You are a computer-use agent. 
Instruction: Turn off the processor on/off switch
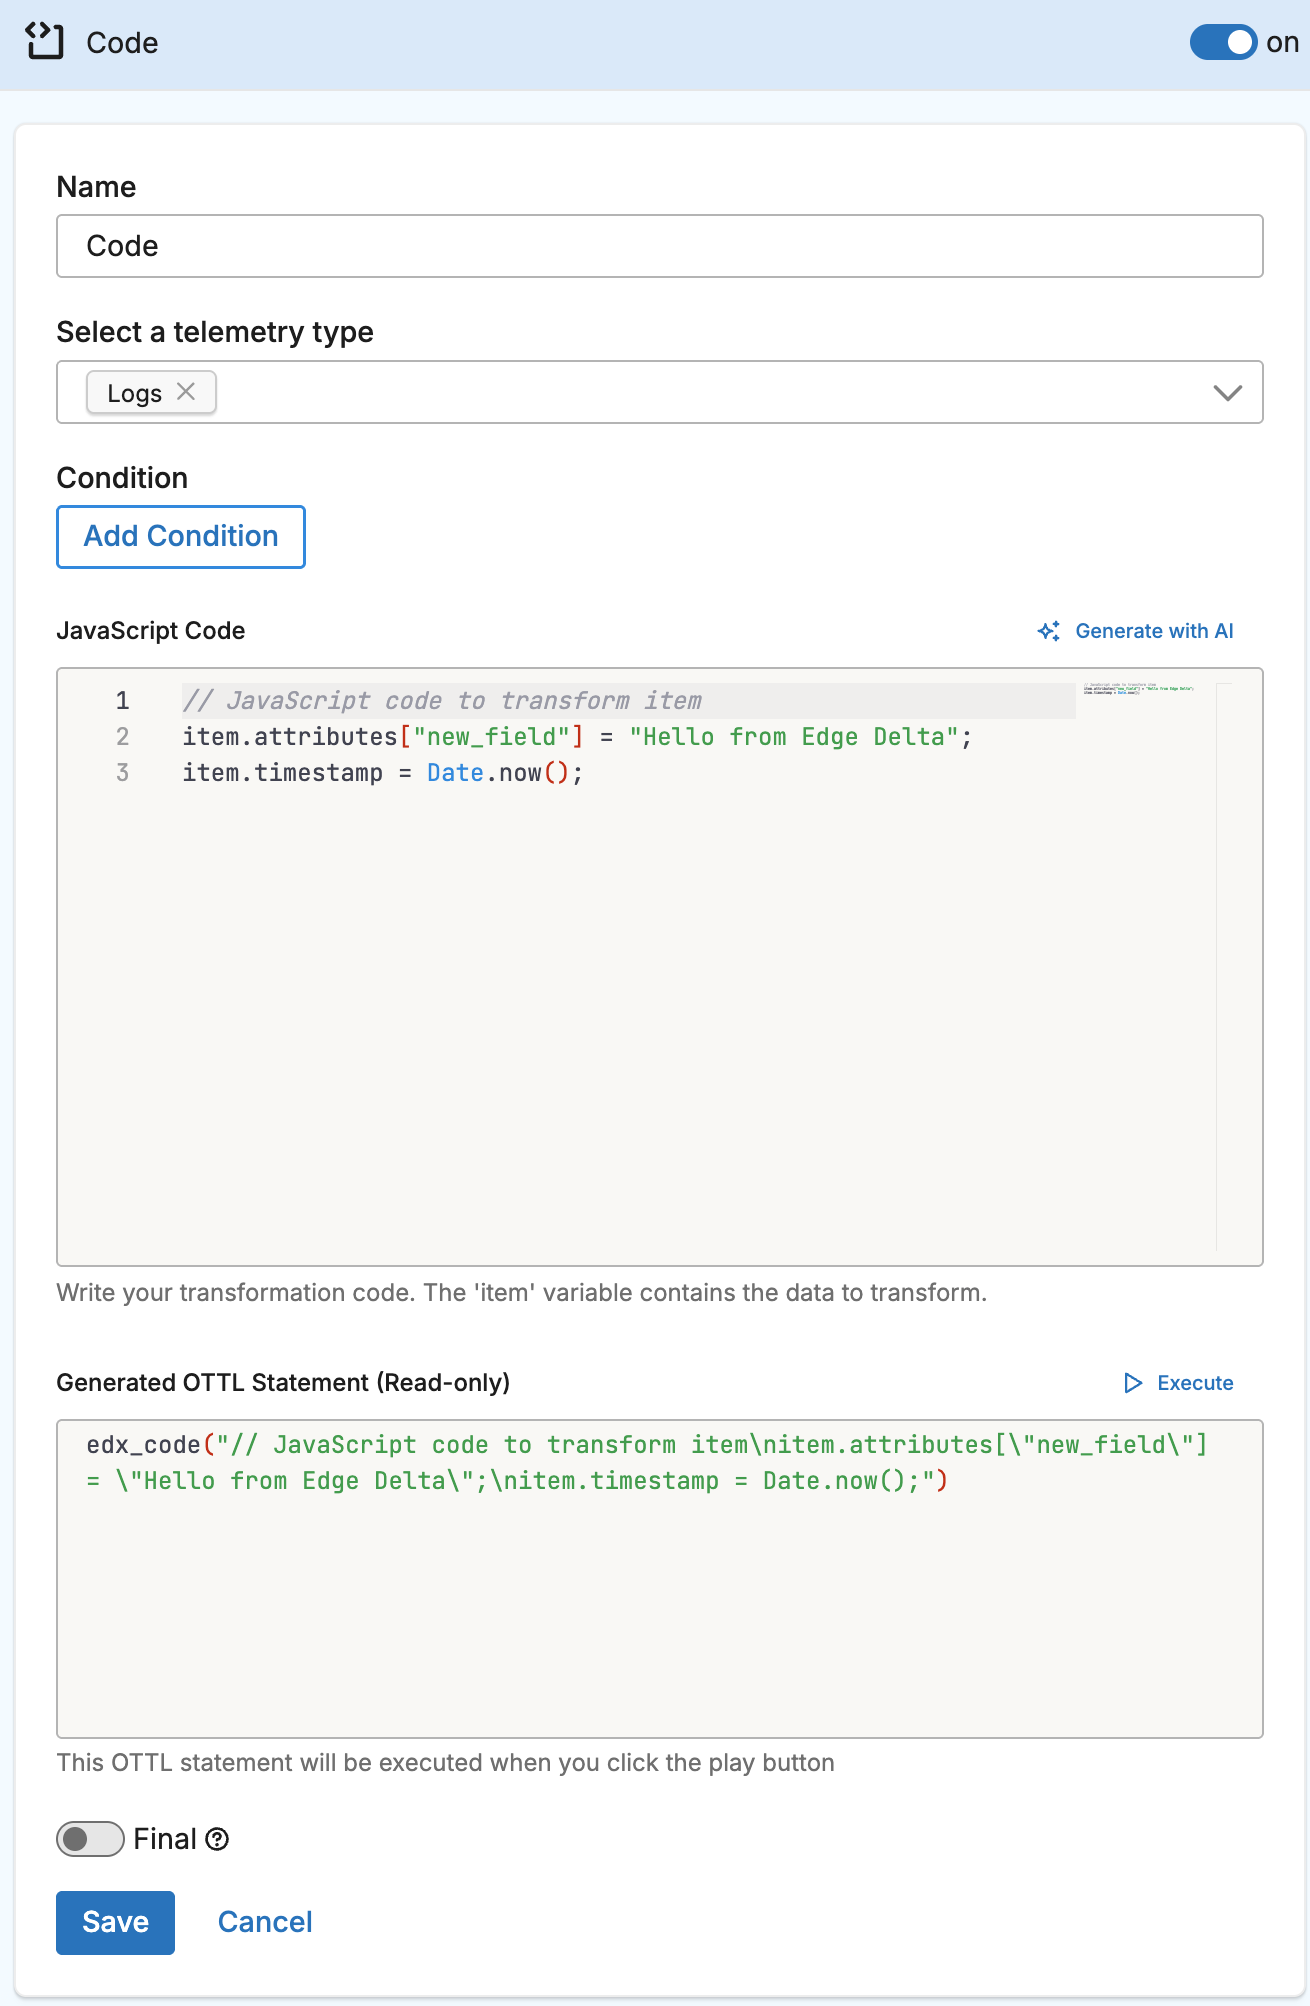[1222, 42]
